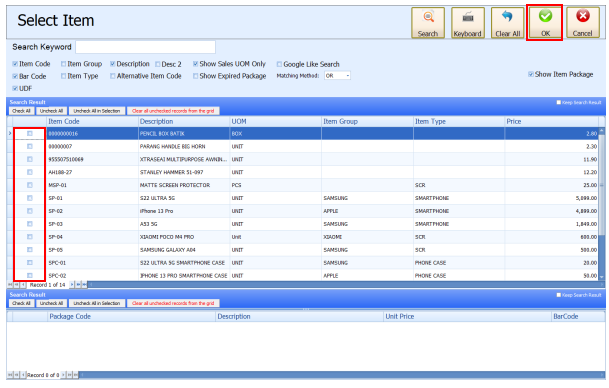Screen dimensions: 609x388
Task: Enable Alternative Item Code checkbox
Action: (112, 76)
